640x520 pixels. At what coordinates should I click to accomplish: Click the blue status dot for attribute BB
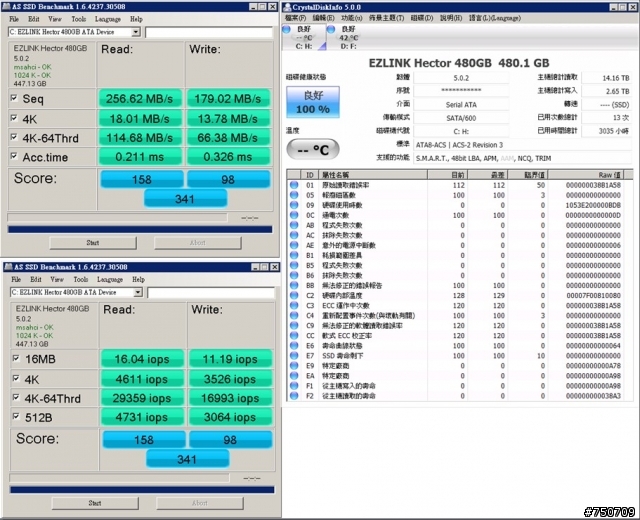(x=293, y=285)
